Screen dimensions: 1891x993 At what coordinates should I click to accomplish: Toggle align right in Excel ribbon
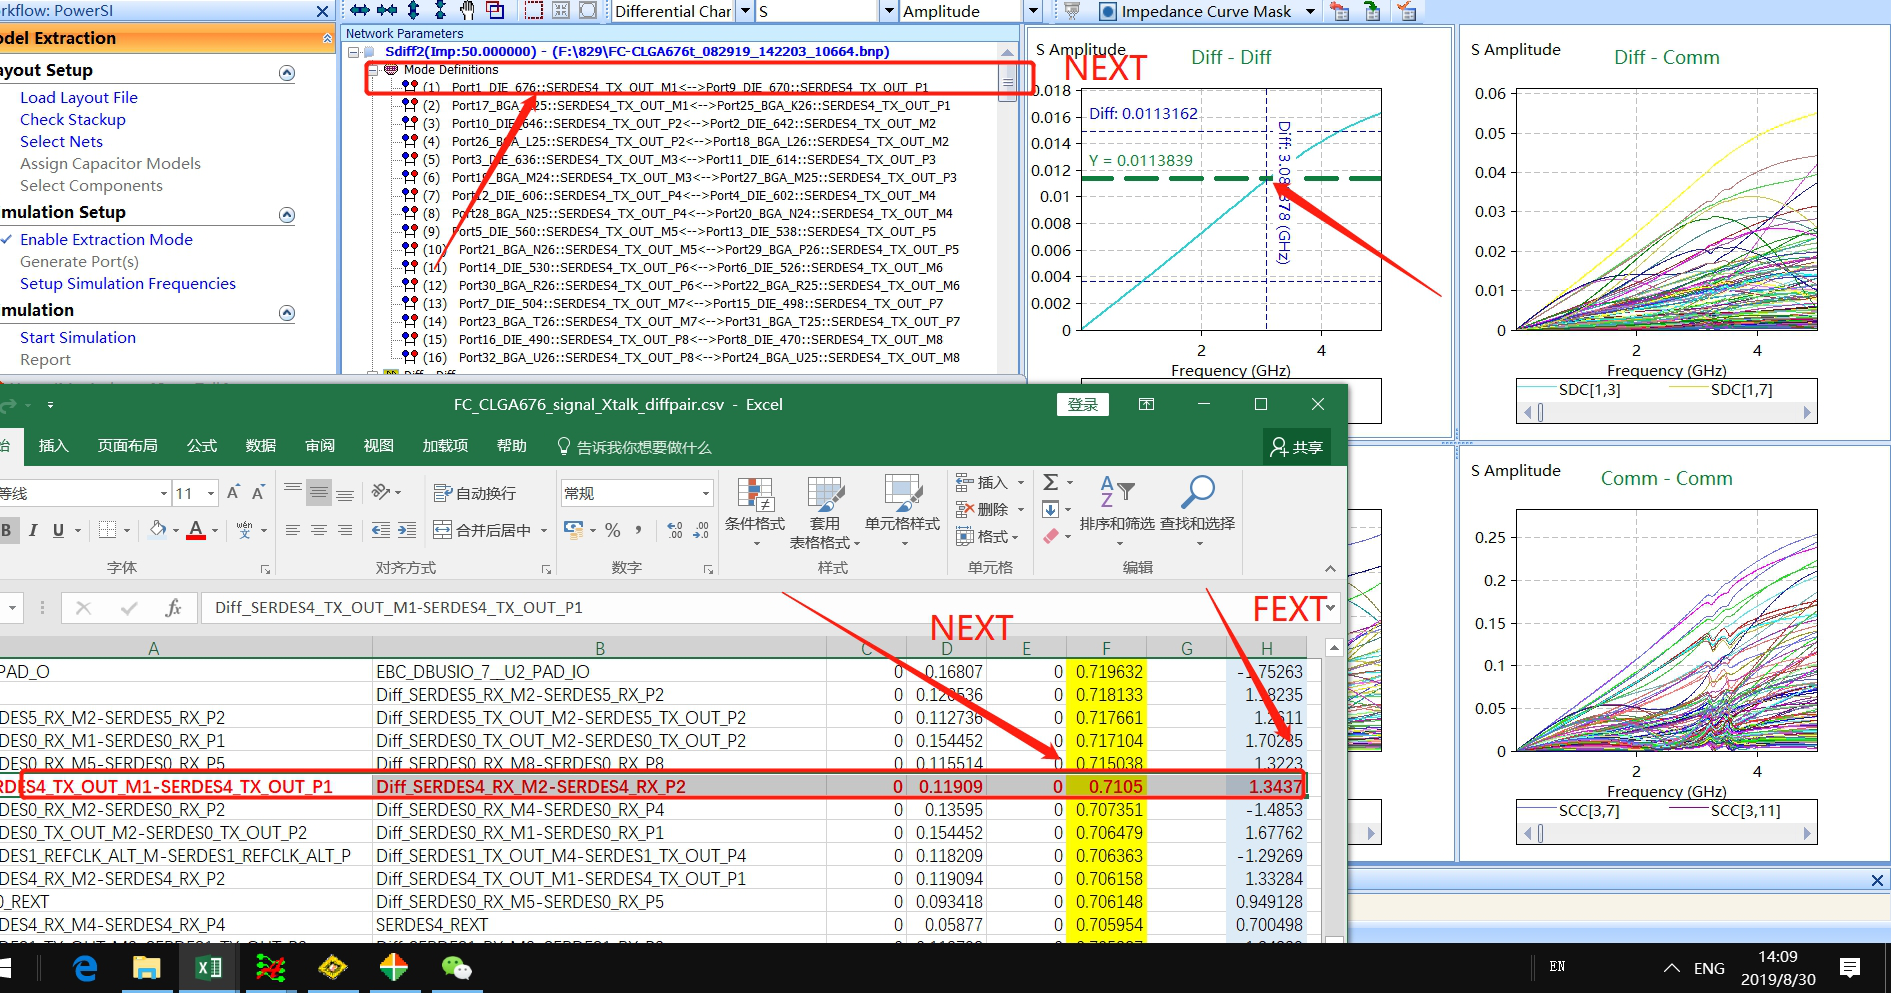[345, 530]
